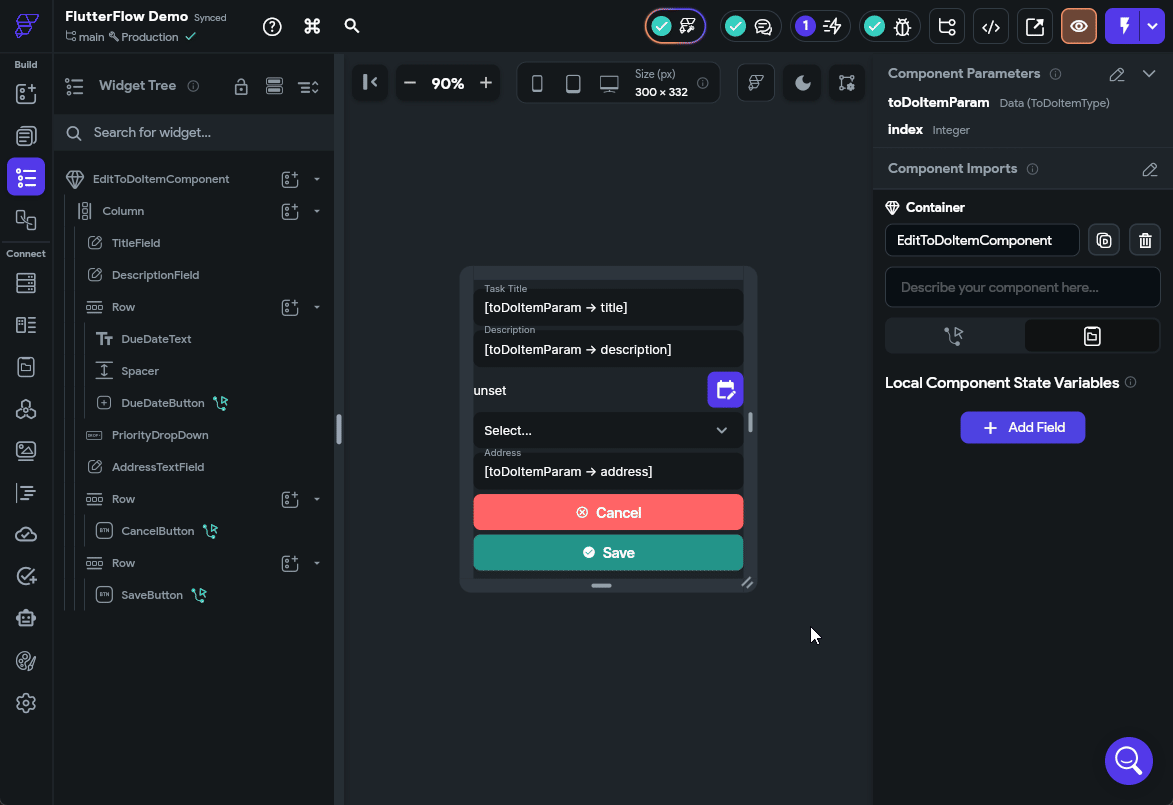Screen dimensions: 1173x805
Task: Open Agents robot sidebar icon
Action: (x=26, y=618)
